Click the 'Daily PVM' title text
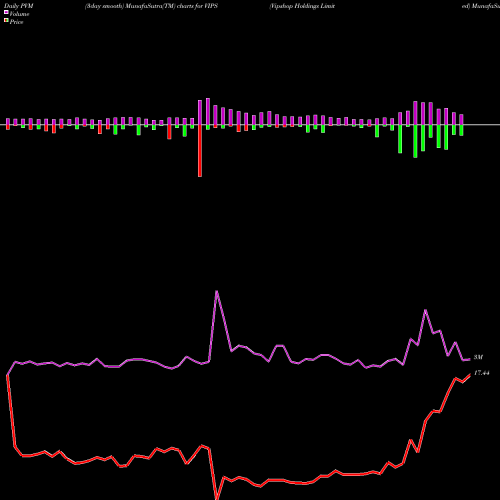500x500 pixels. point(19,6)
